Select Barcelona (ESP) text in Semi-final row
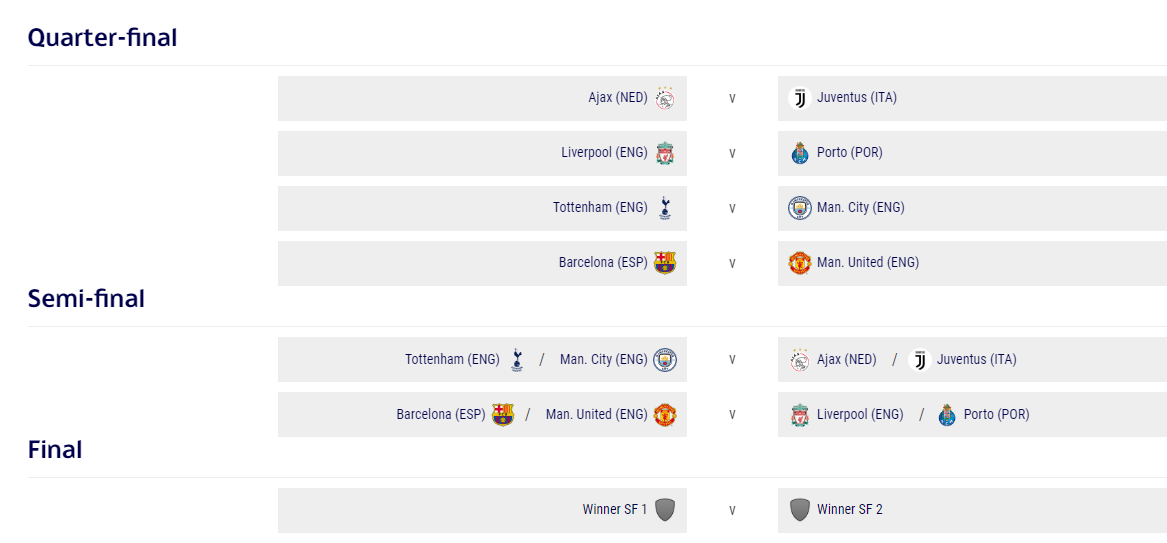Image resolution: width=1167 pixels, height=543 pixels. (440, 415)
